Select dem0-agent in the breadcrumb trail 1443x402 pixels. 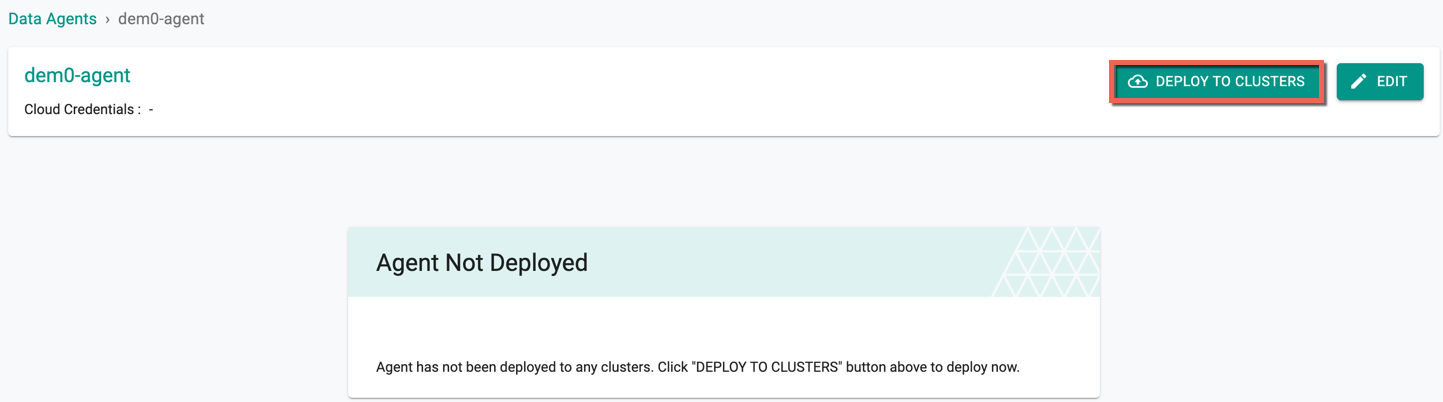click(x=161, y=19)
